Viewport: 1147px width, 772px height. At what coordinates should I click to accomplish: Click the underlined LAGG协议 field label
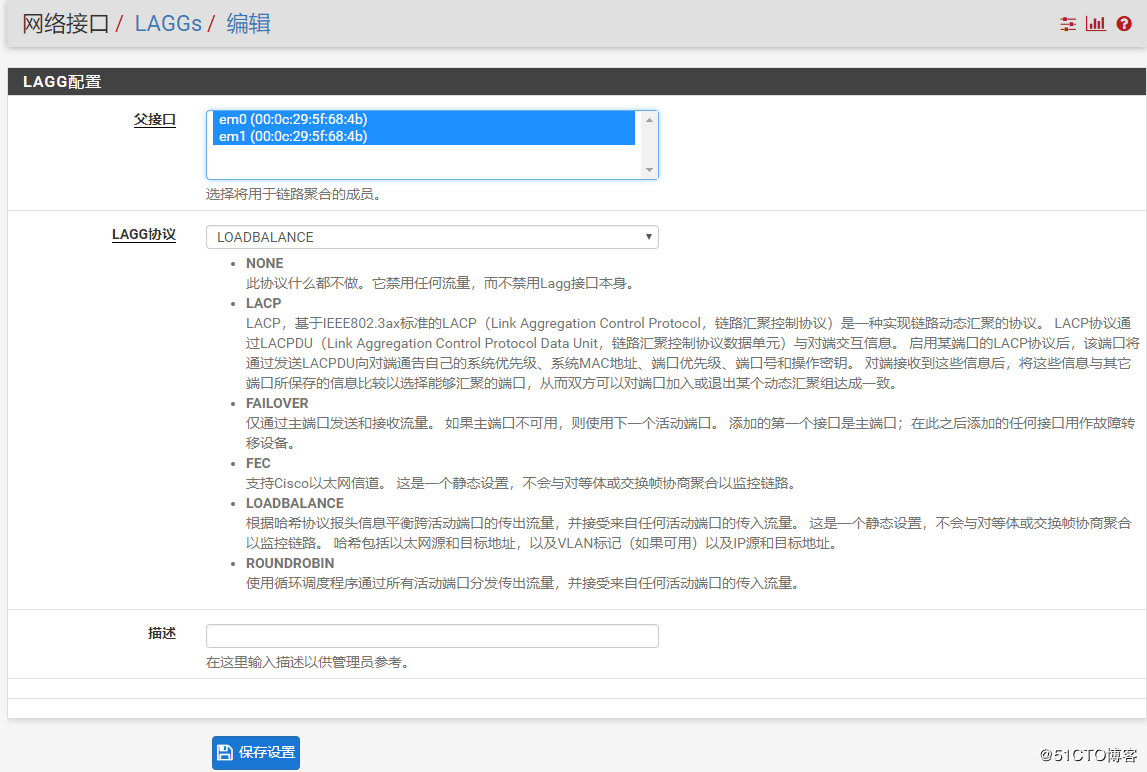143,235
